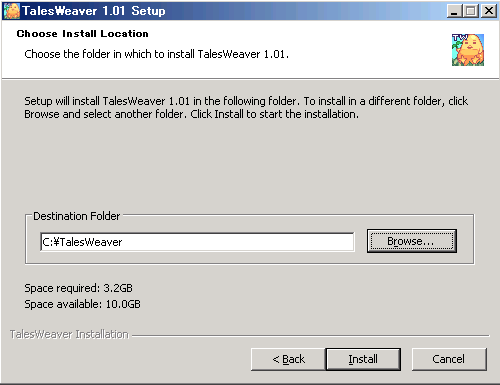Cancel the TalesWeaver setup
This screenshot has width=500, height=385.
coord(449,359)
